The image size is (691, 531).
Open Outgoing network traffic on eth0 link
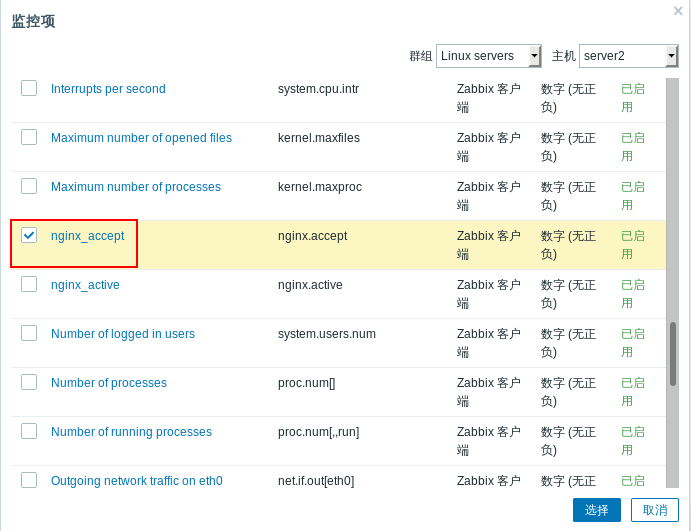click(x=137, y=480)
